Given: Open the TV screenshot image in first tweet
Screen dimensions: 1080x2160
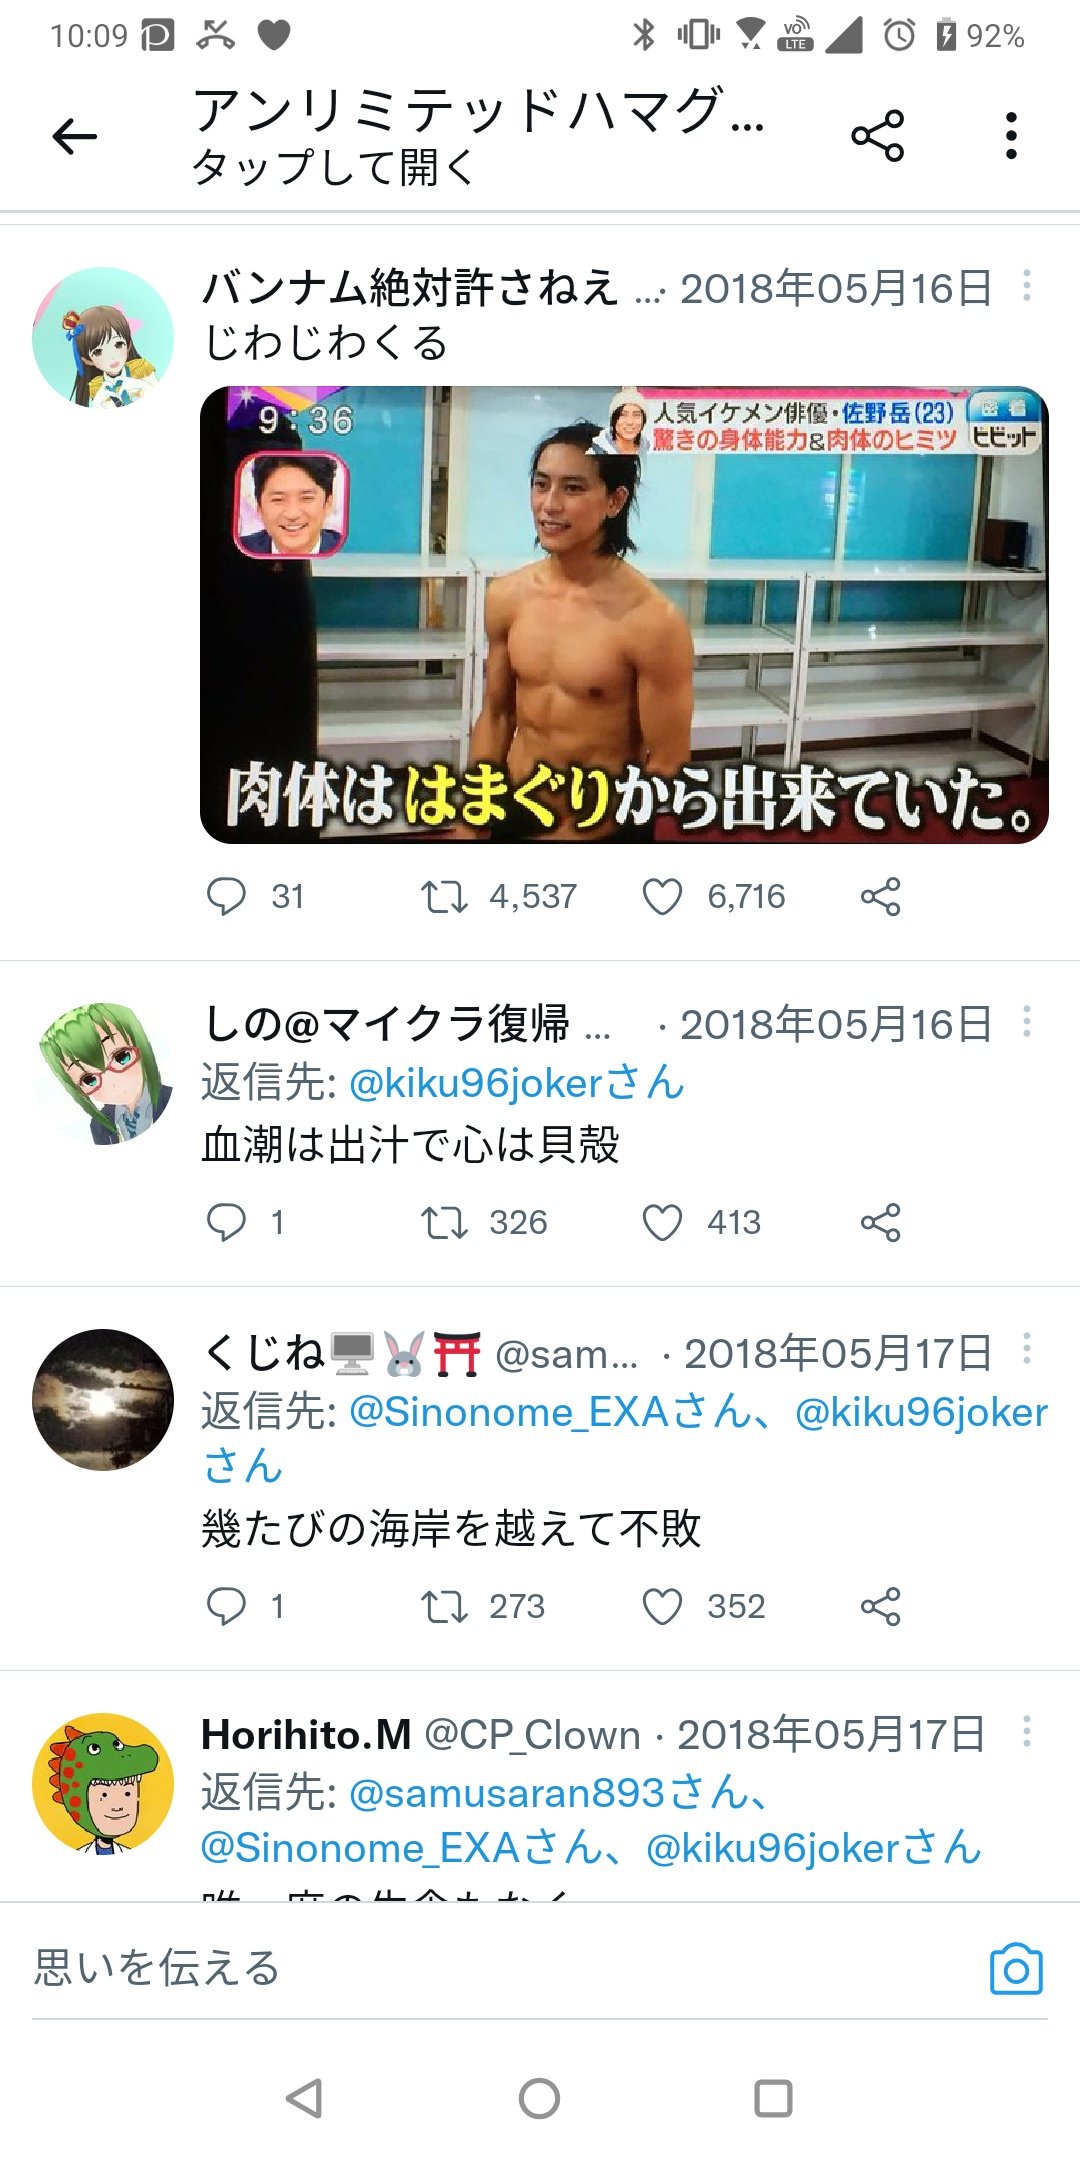Looking at the screenshot, I should [x=624, y=615].
